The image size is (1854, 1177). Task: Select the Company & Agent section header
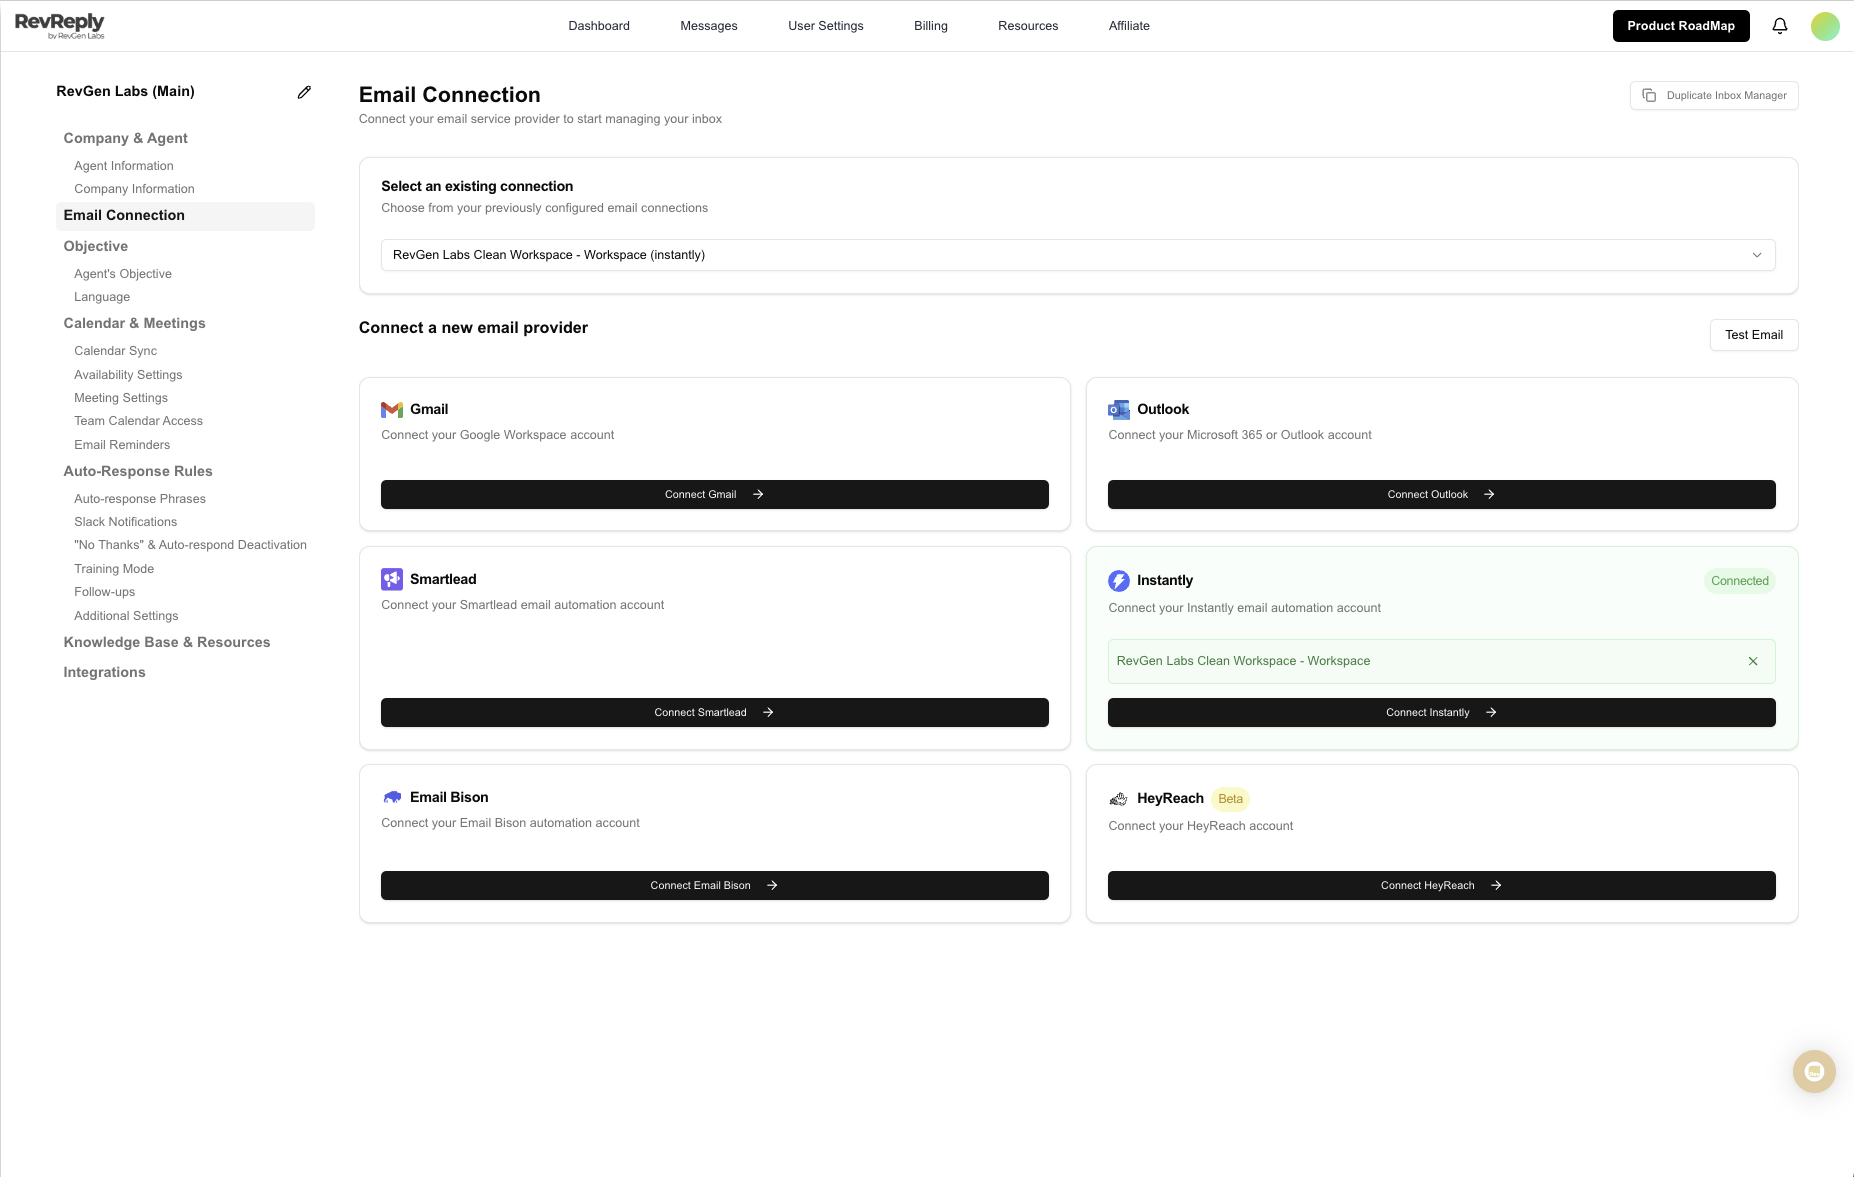tap(125, 139)
